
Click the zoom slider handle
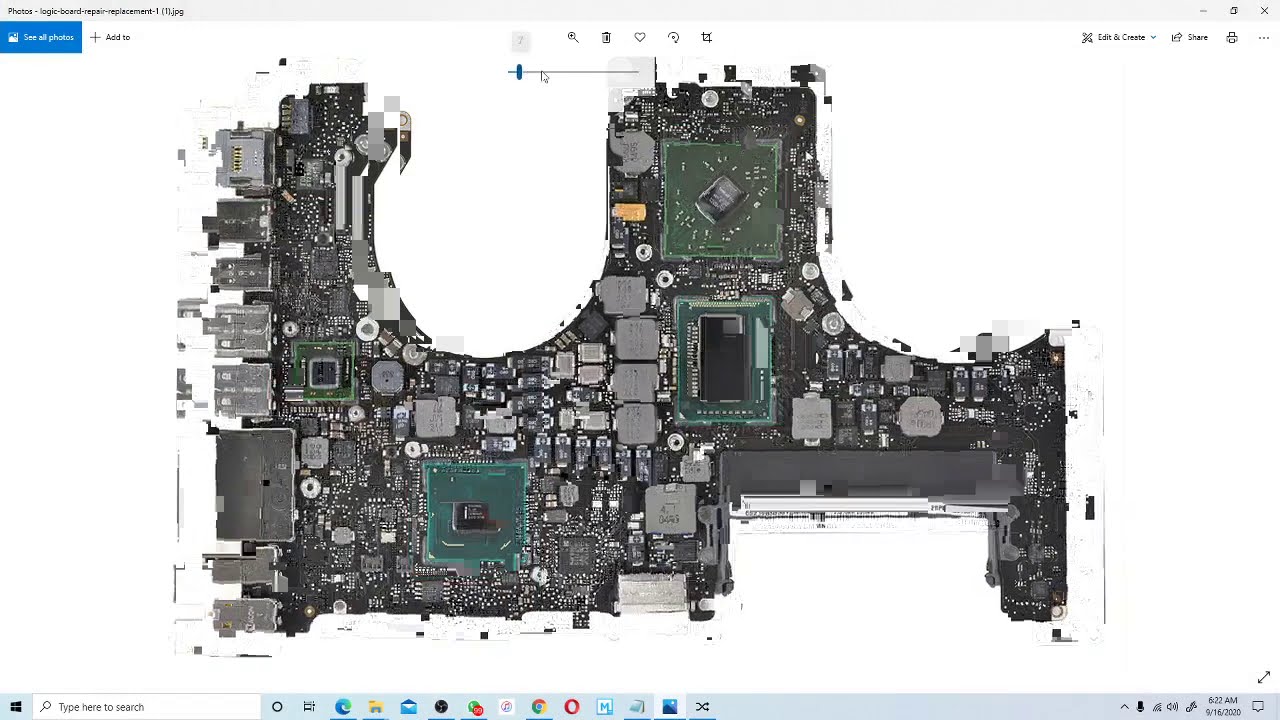tap(519, 72)
